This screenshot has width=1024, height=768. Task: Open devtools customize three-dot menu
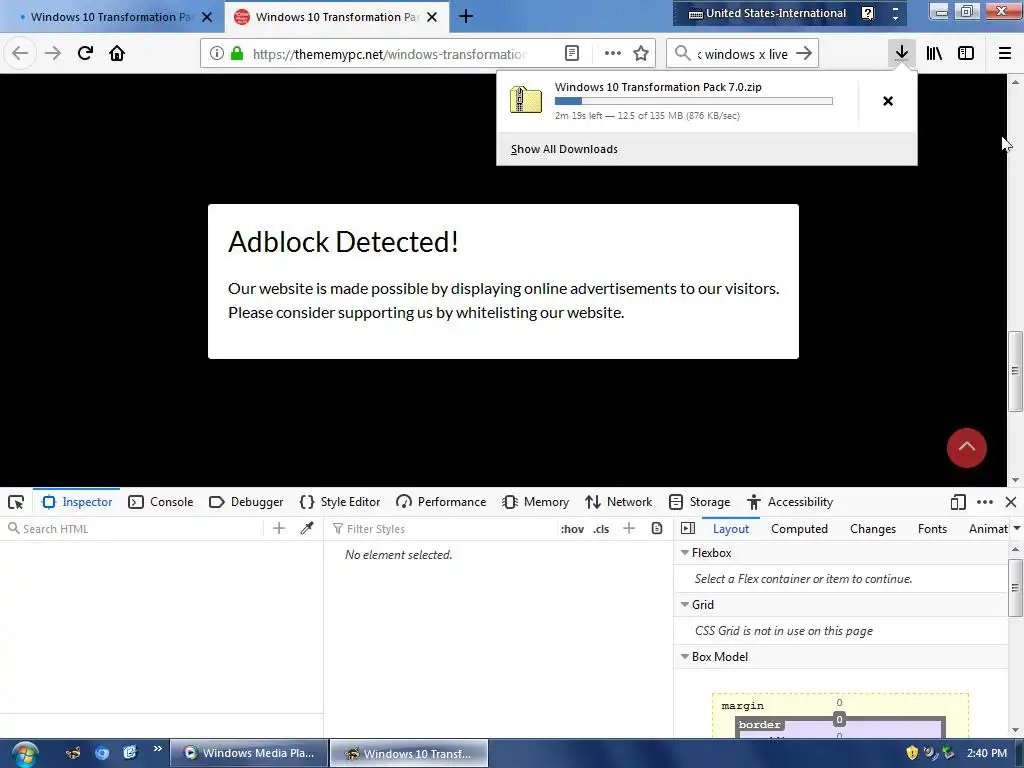coord(985,502)
